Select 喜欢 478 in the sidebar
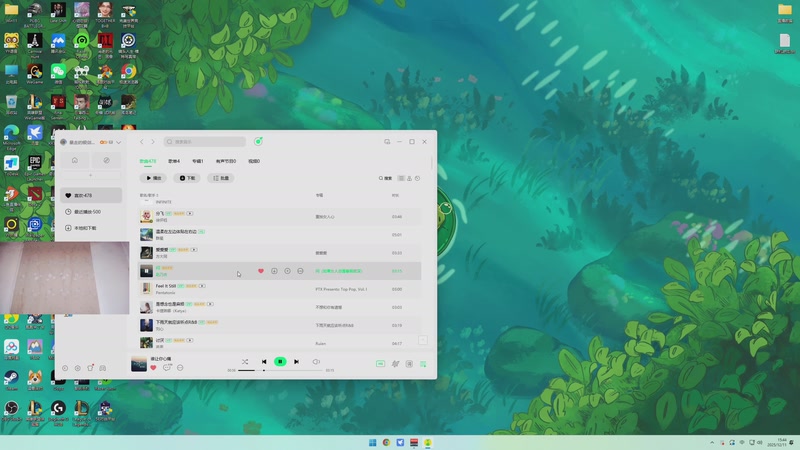 pyautogui.click(x=91, y=195)
